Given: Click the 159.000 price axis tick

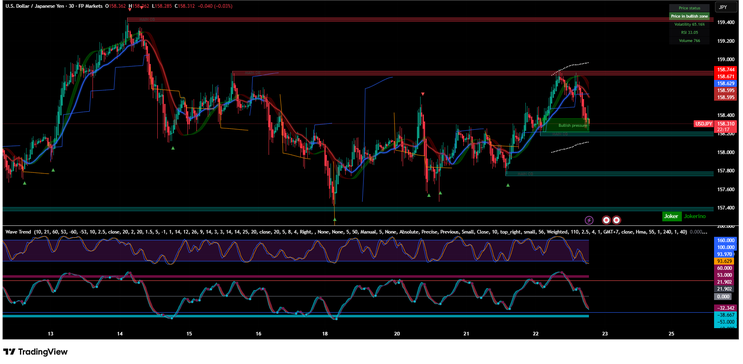Looking at the screenshot, I should point(725,59).
